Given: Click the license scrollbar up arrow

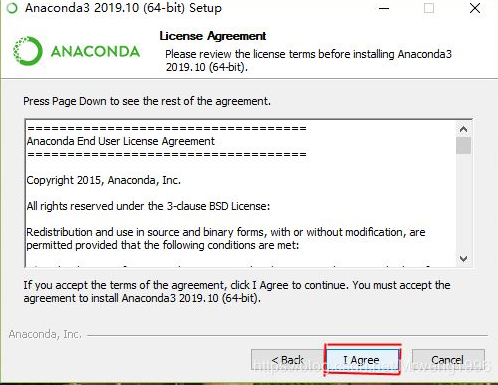Looking at the screenshot, I should [463, 129].
